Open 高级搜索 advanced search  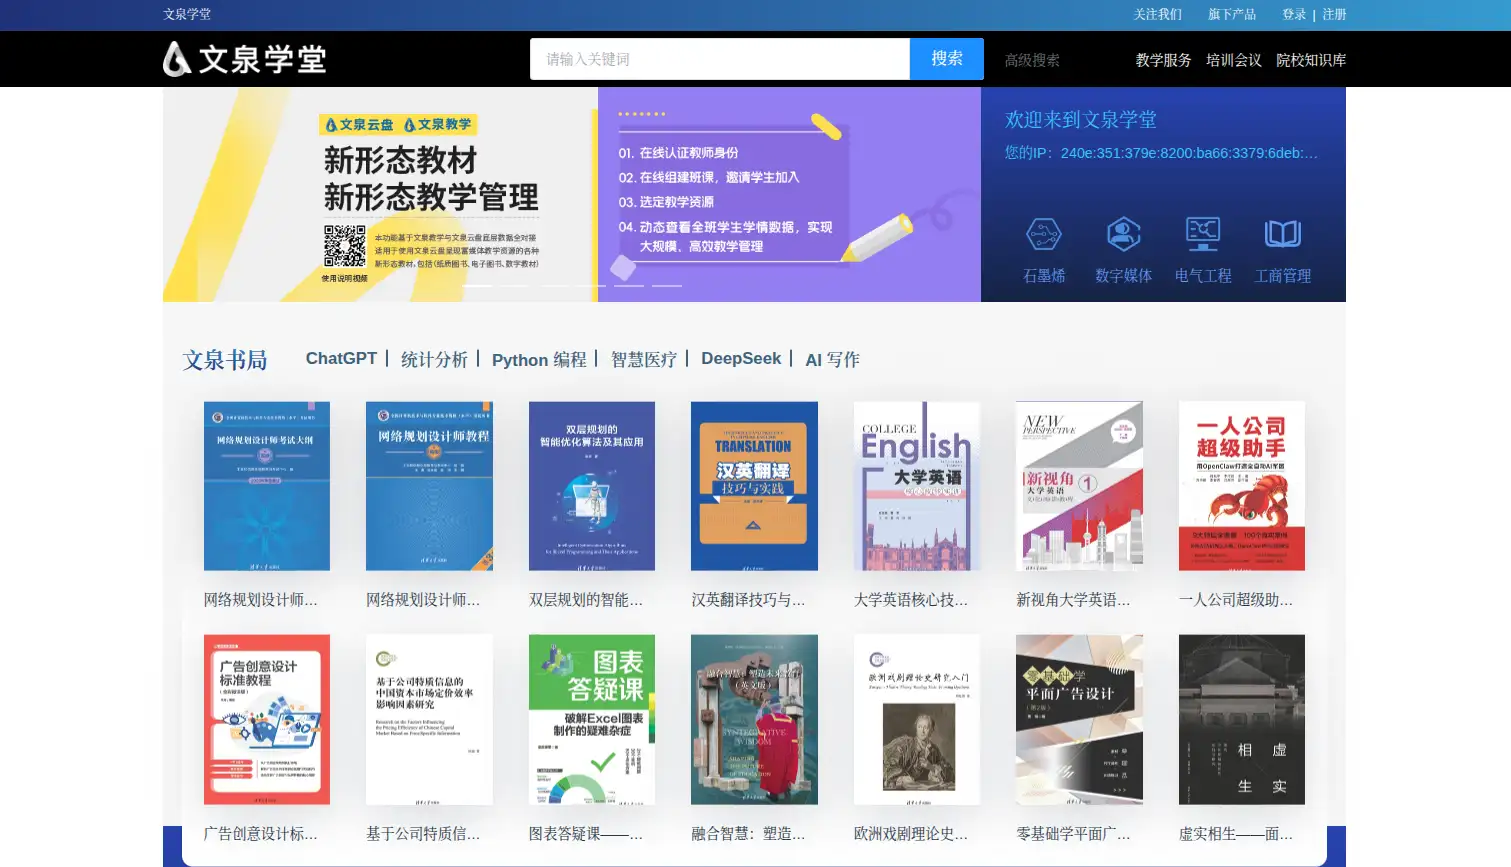[x=1032, y=60]
